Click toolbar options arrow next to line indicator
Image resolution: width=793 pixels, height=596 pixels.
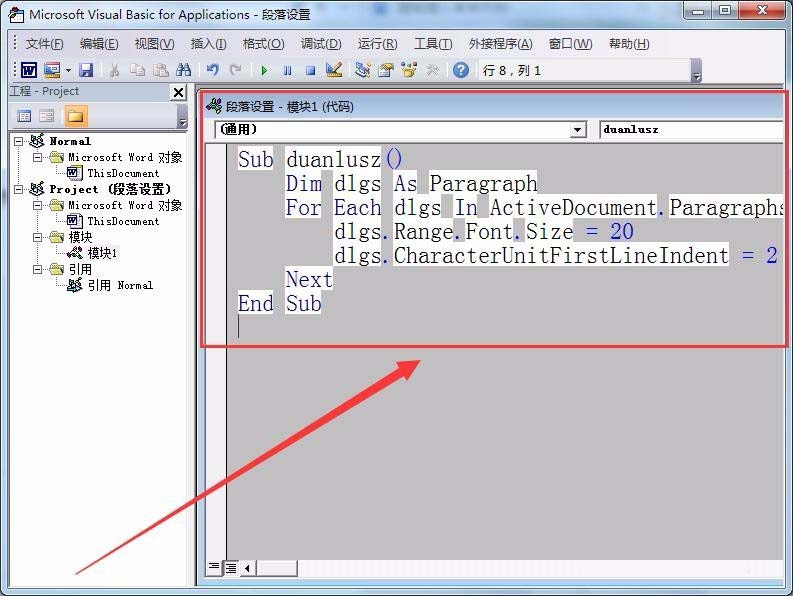[696, 70]
